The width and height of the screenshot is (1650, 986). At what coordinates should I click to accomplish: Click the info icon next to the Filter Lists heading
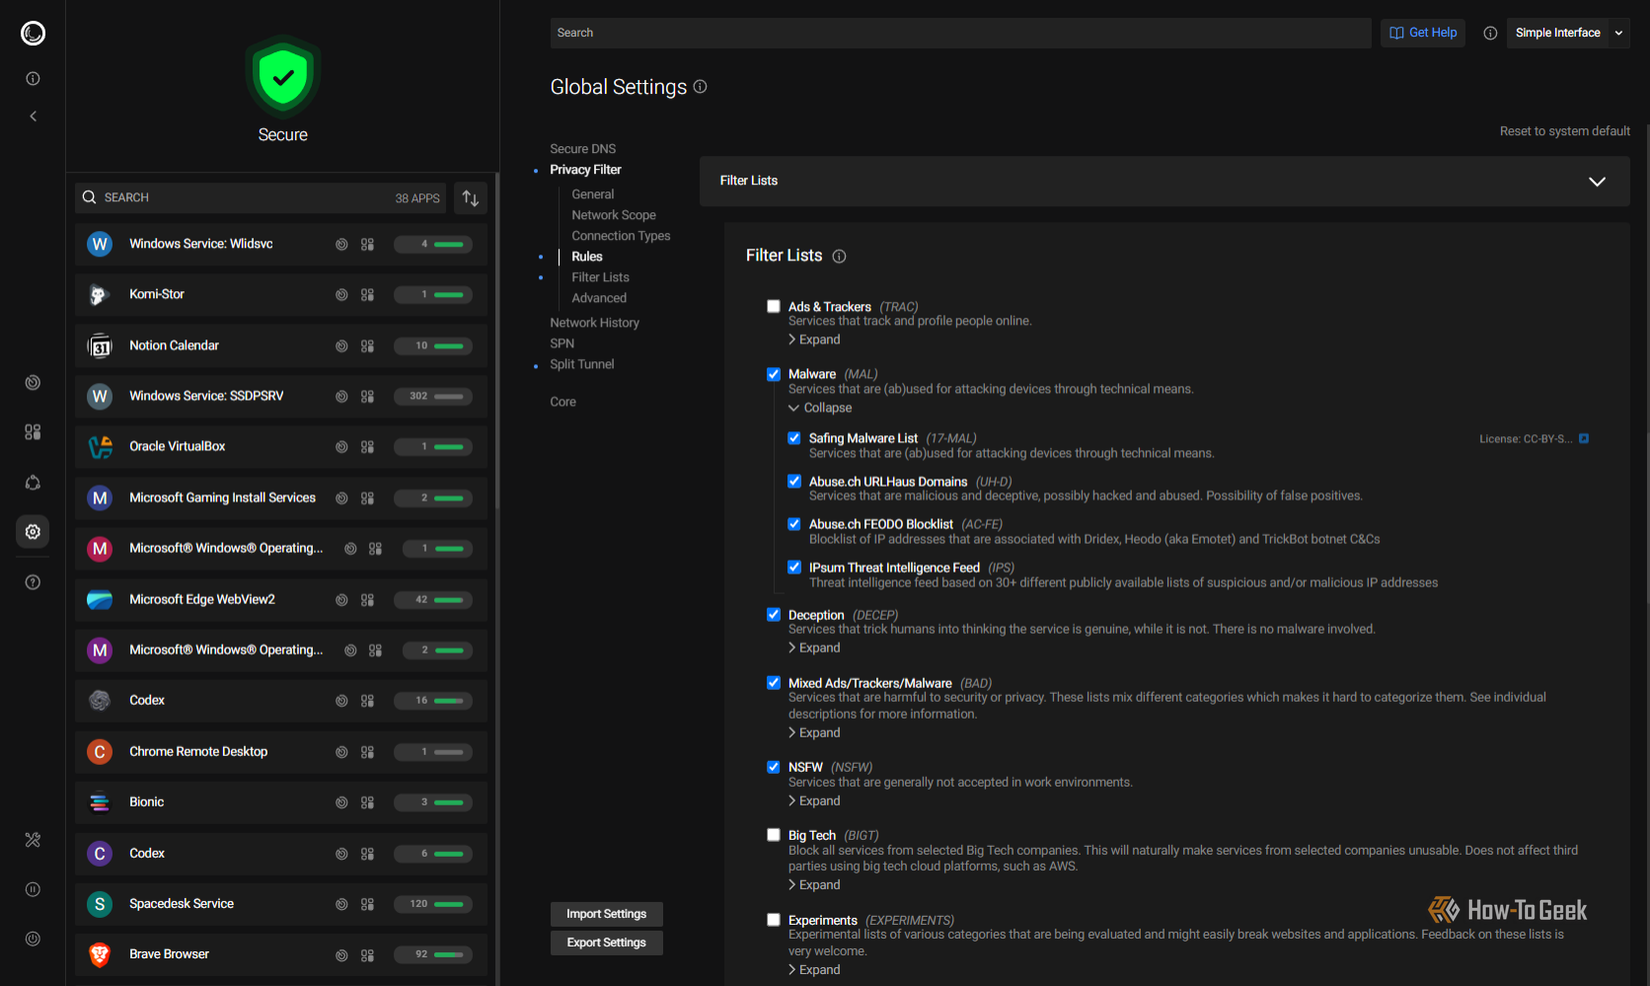pos(839,256)
